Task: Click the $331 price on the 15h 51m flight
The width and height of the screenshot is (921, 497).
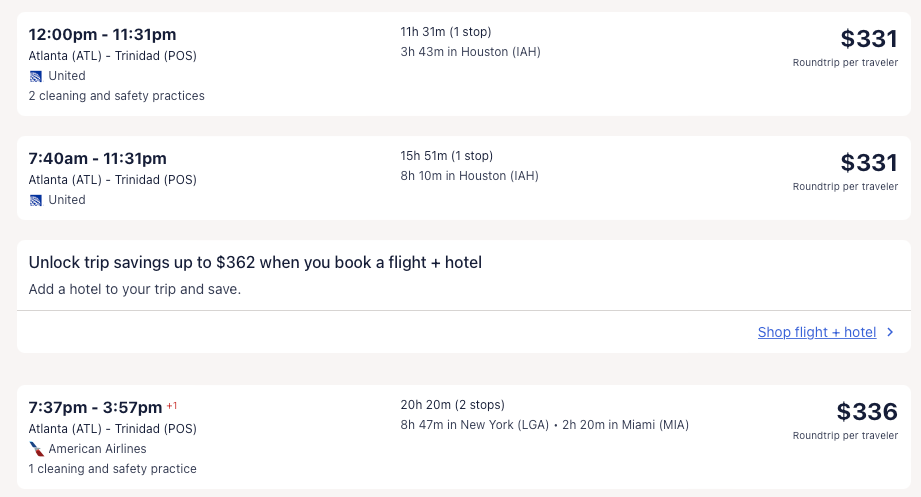Action: [869, 163]
